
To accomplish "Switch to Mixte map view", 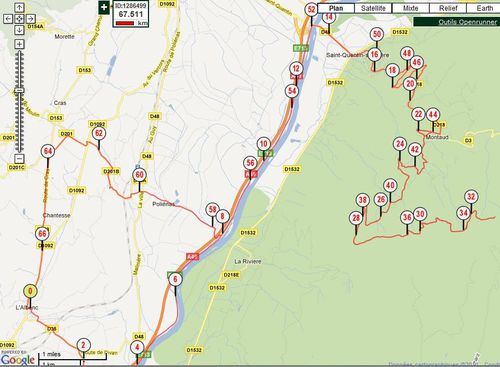I will pos(410,8).
